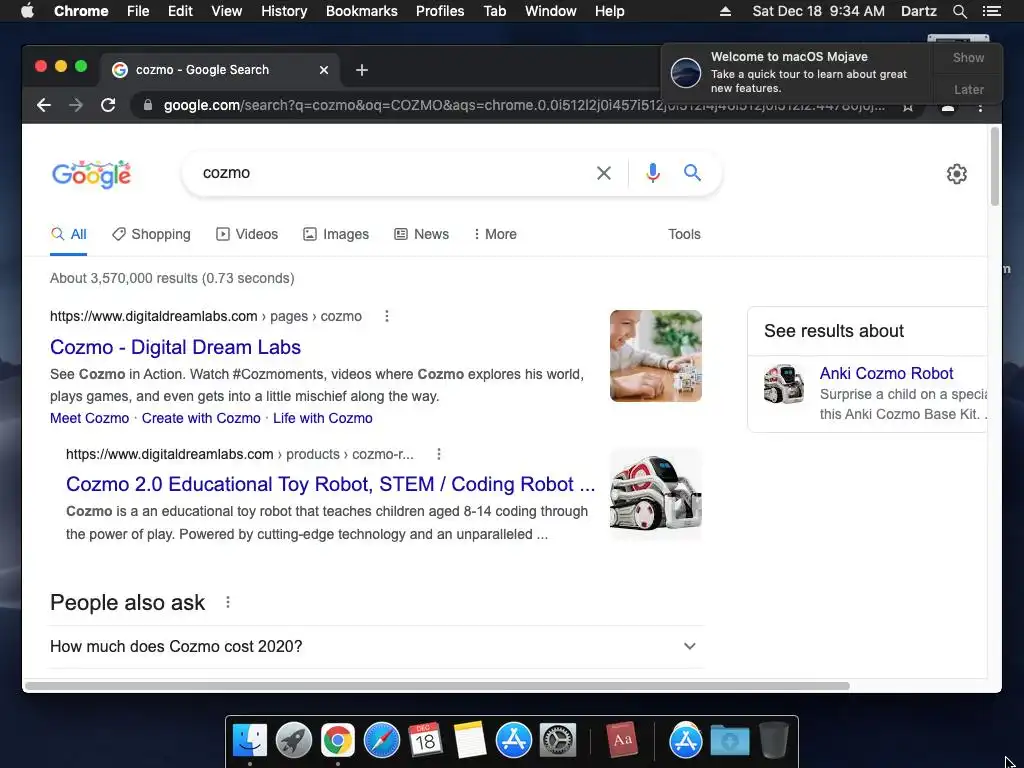Open the Bookmarks menu
The height and width of the screenshot is (768, 1024).
361,11
